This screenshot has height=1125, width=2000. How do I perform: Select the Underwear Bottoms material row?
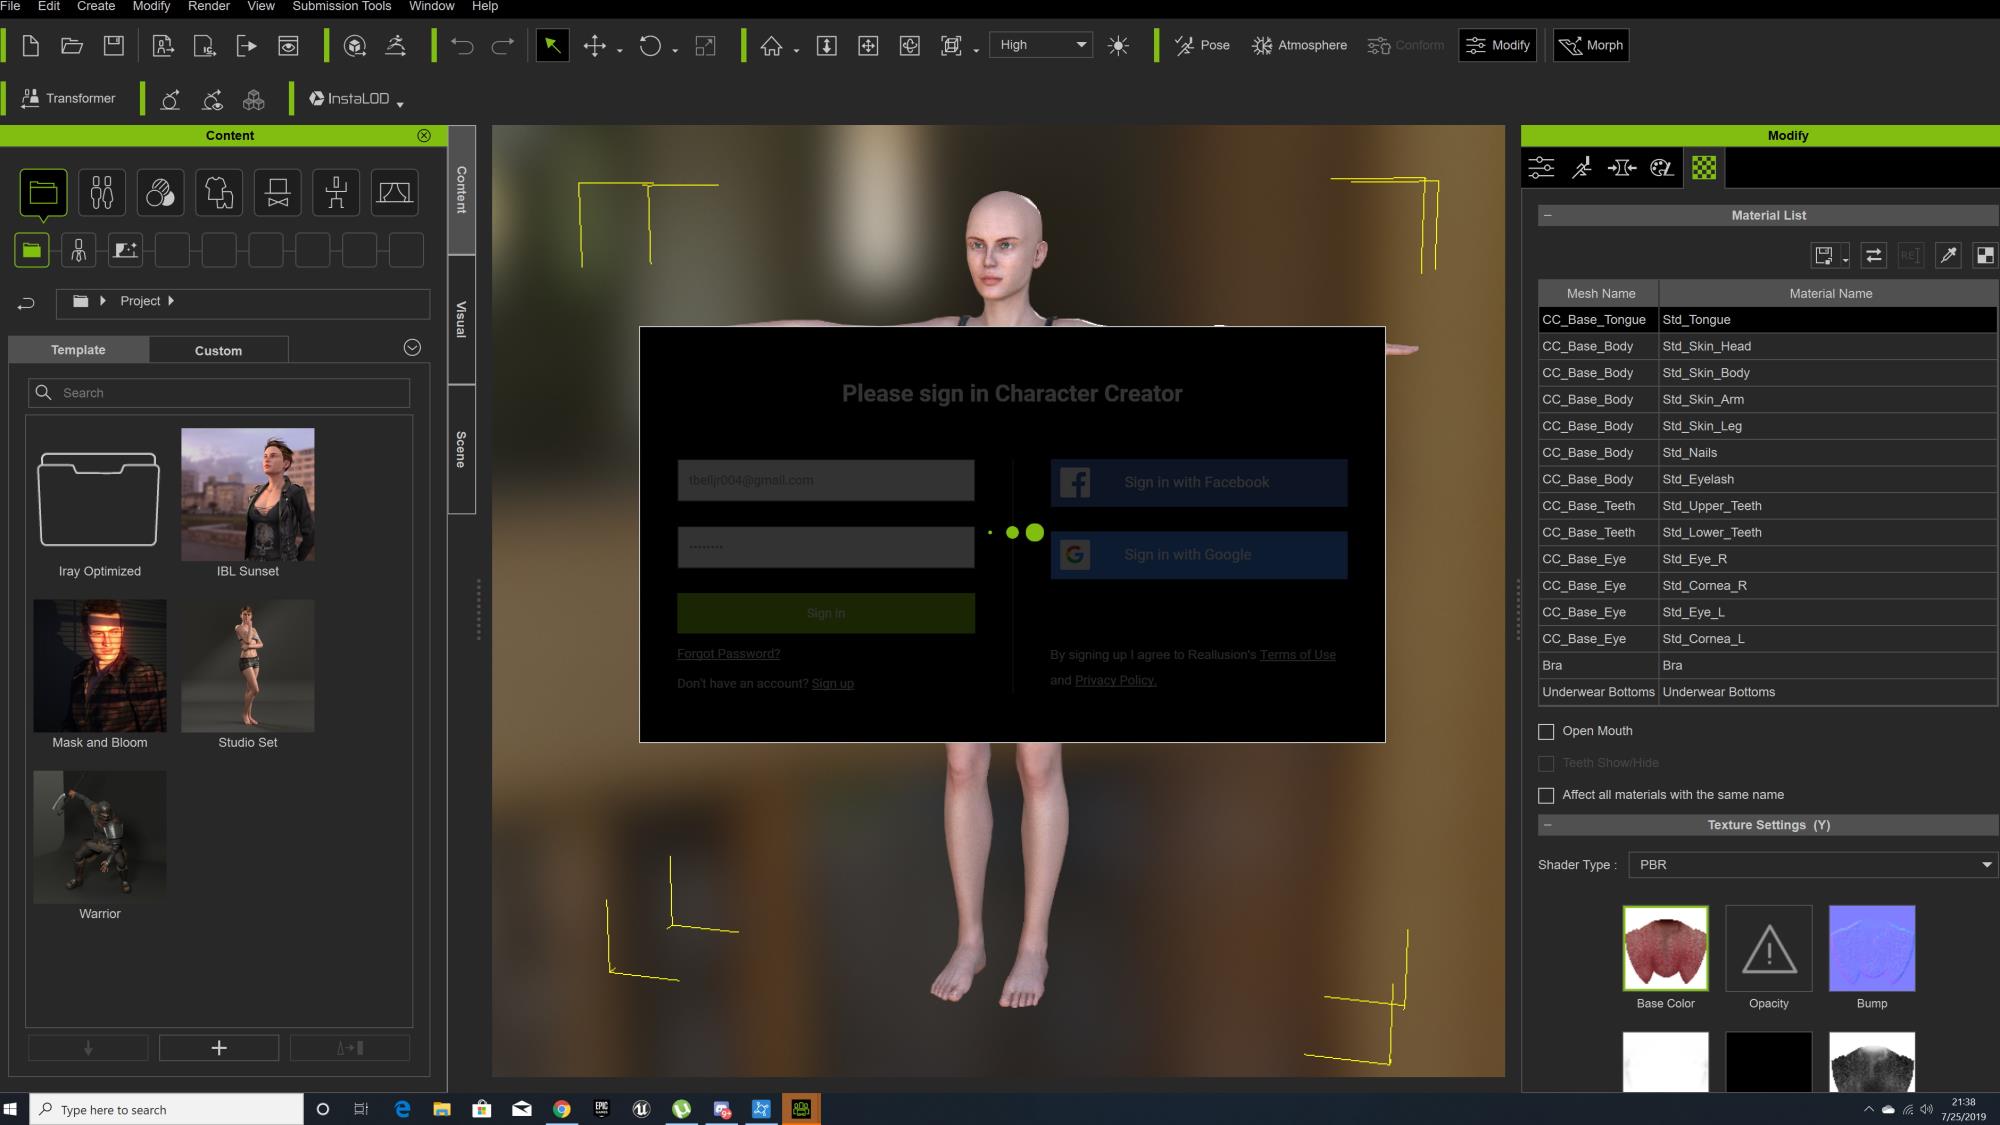1767,692
